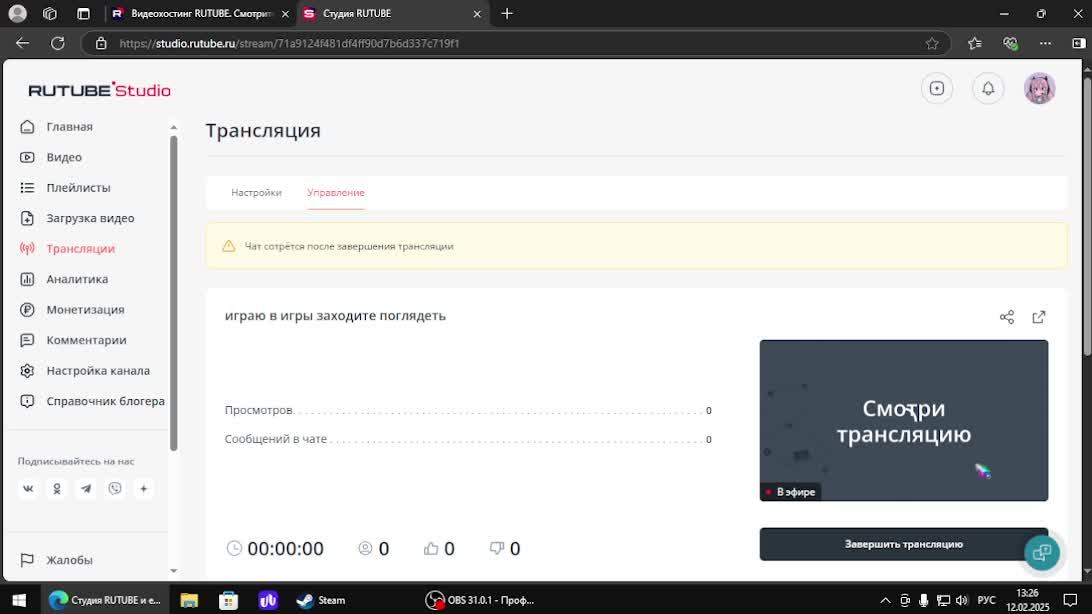Open the notifications bell

click(x=988, y=88)
